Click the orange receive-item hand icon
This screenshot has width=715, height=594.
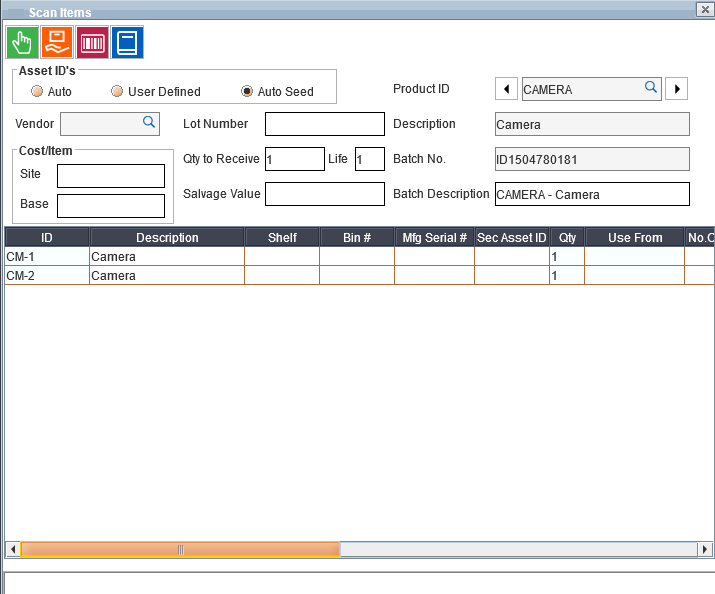pos(57,43)
